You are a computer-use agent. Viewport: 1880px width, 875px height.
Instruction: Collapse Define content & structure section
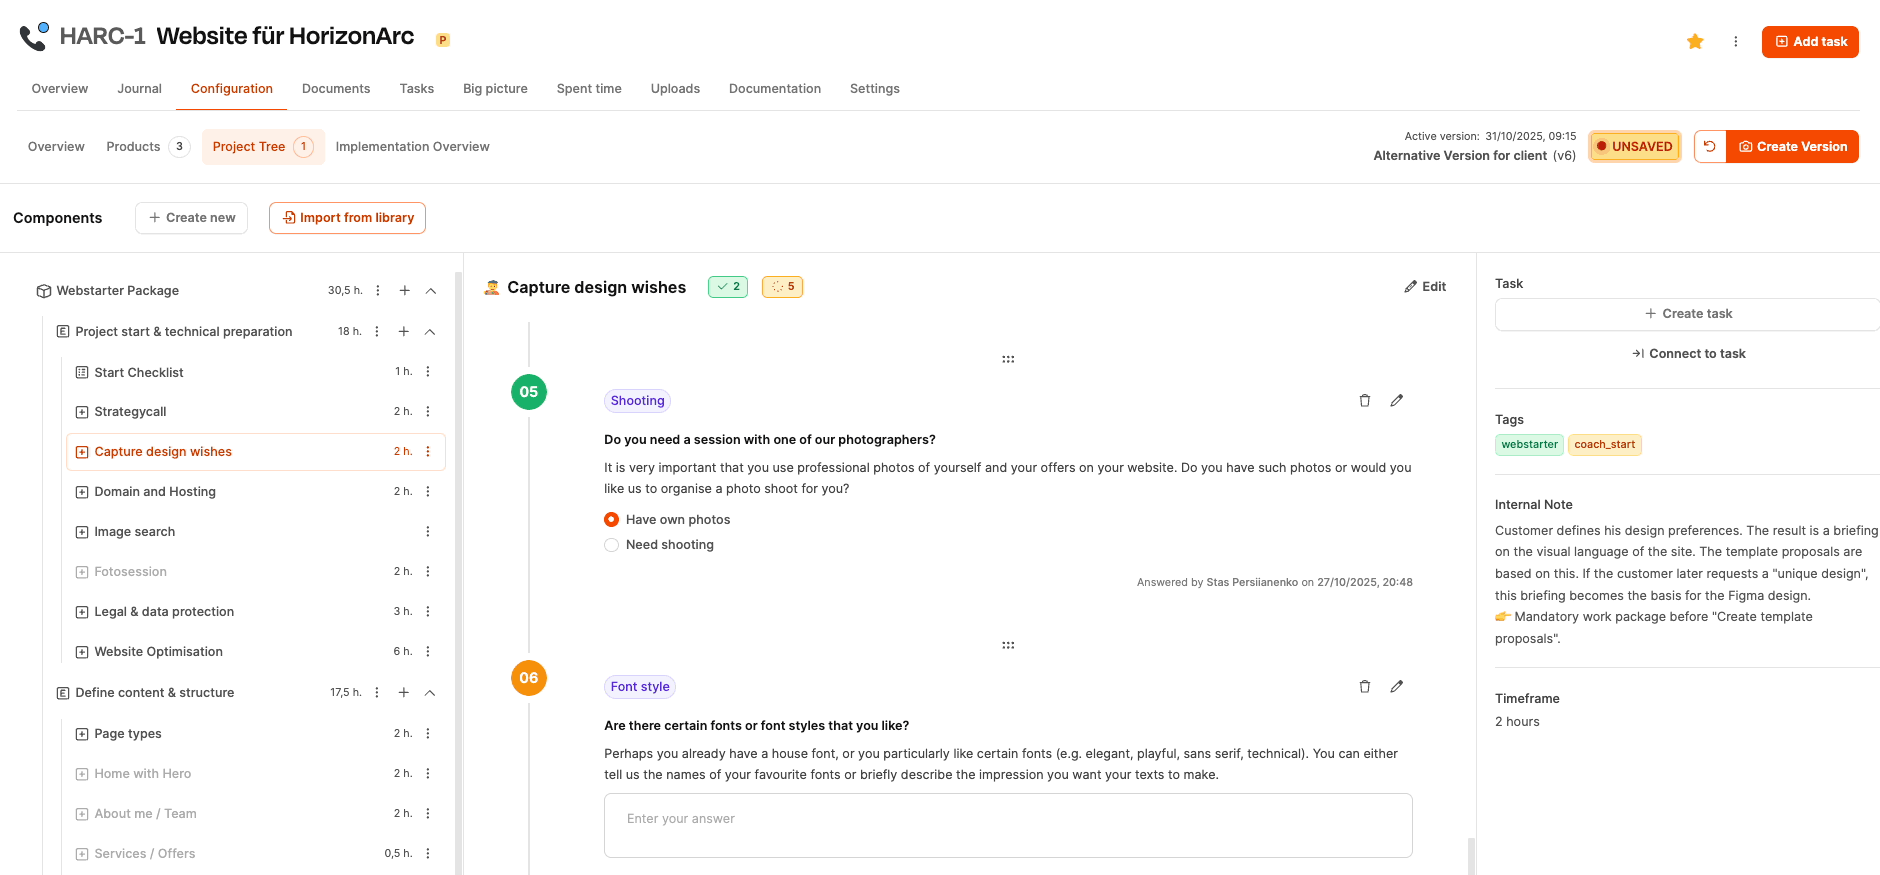tap(430, 693)
